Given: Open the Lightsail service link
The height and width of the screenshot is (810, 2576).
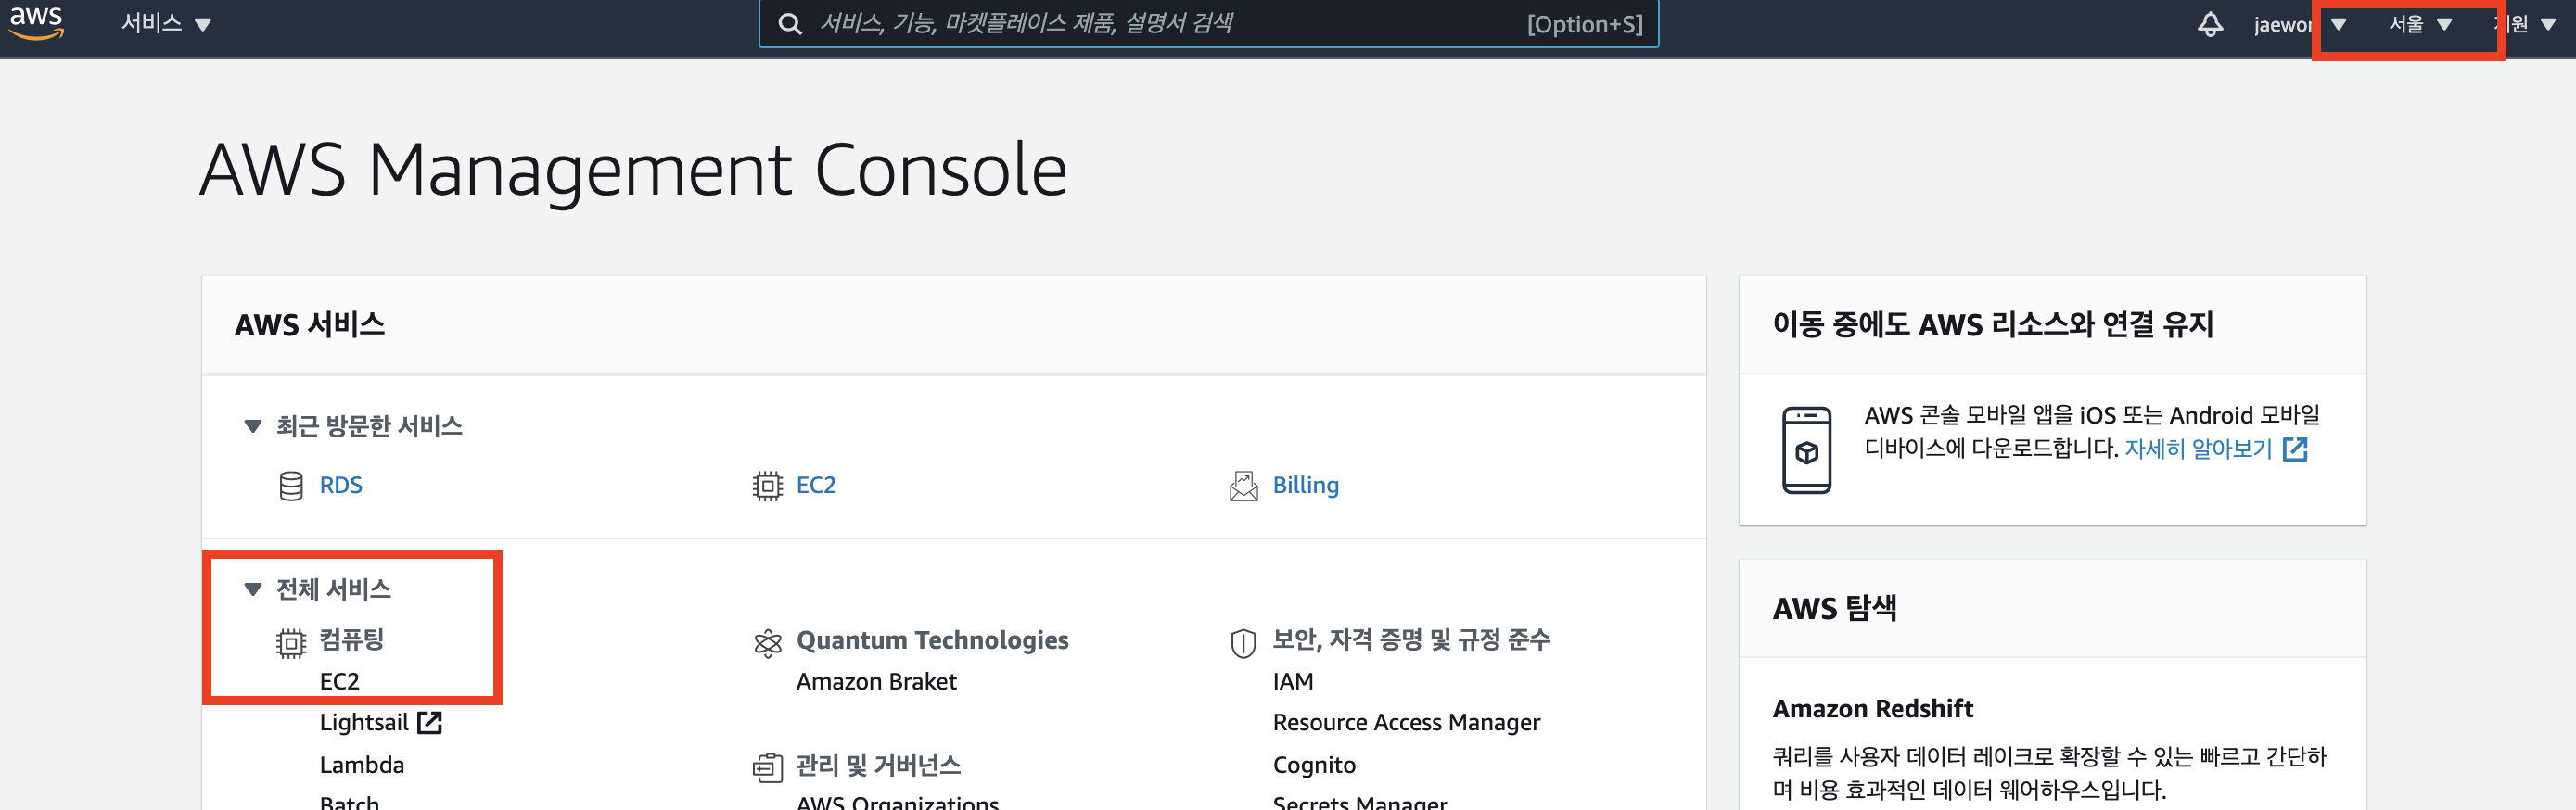Looking at the screenshot, I should coord(364,723).
